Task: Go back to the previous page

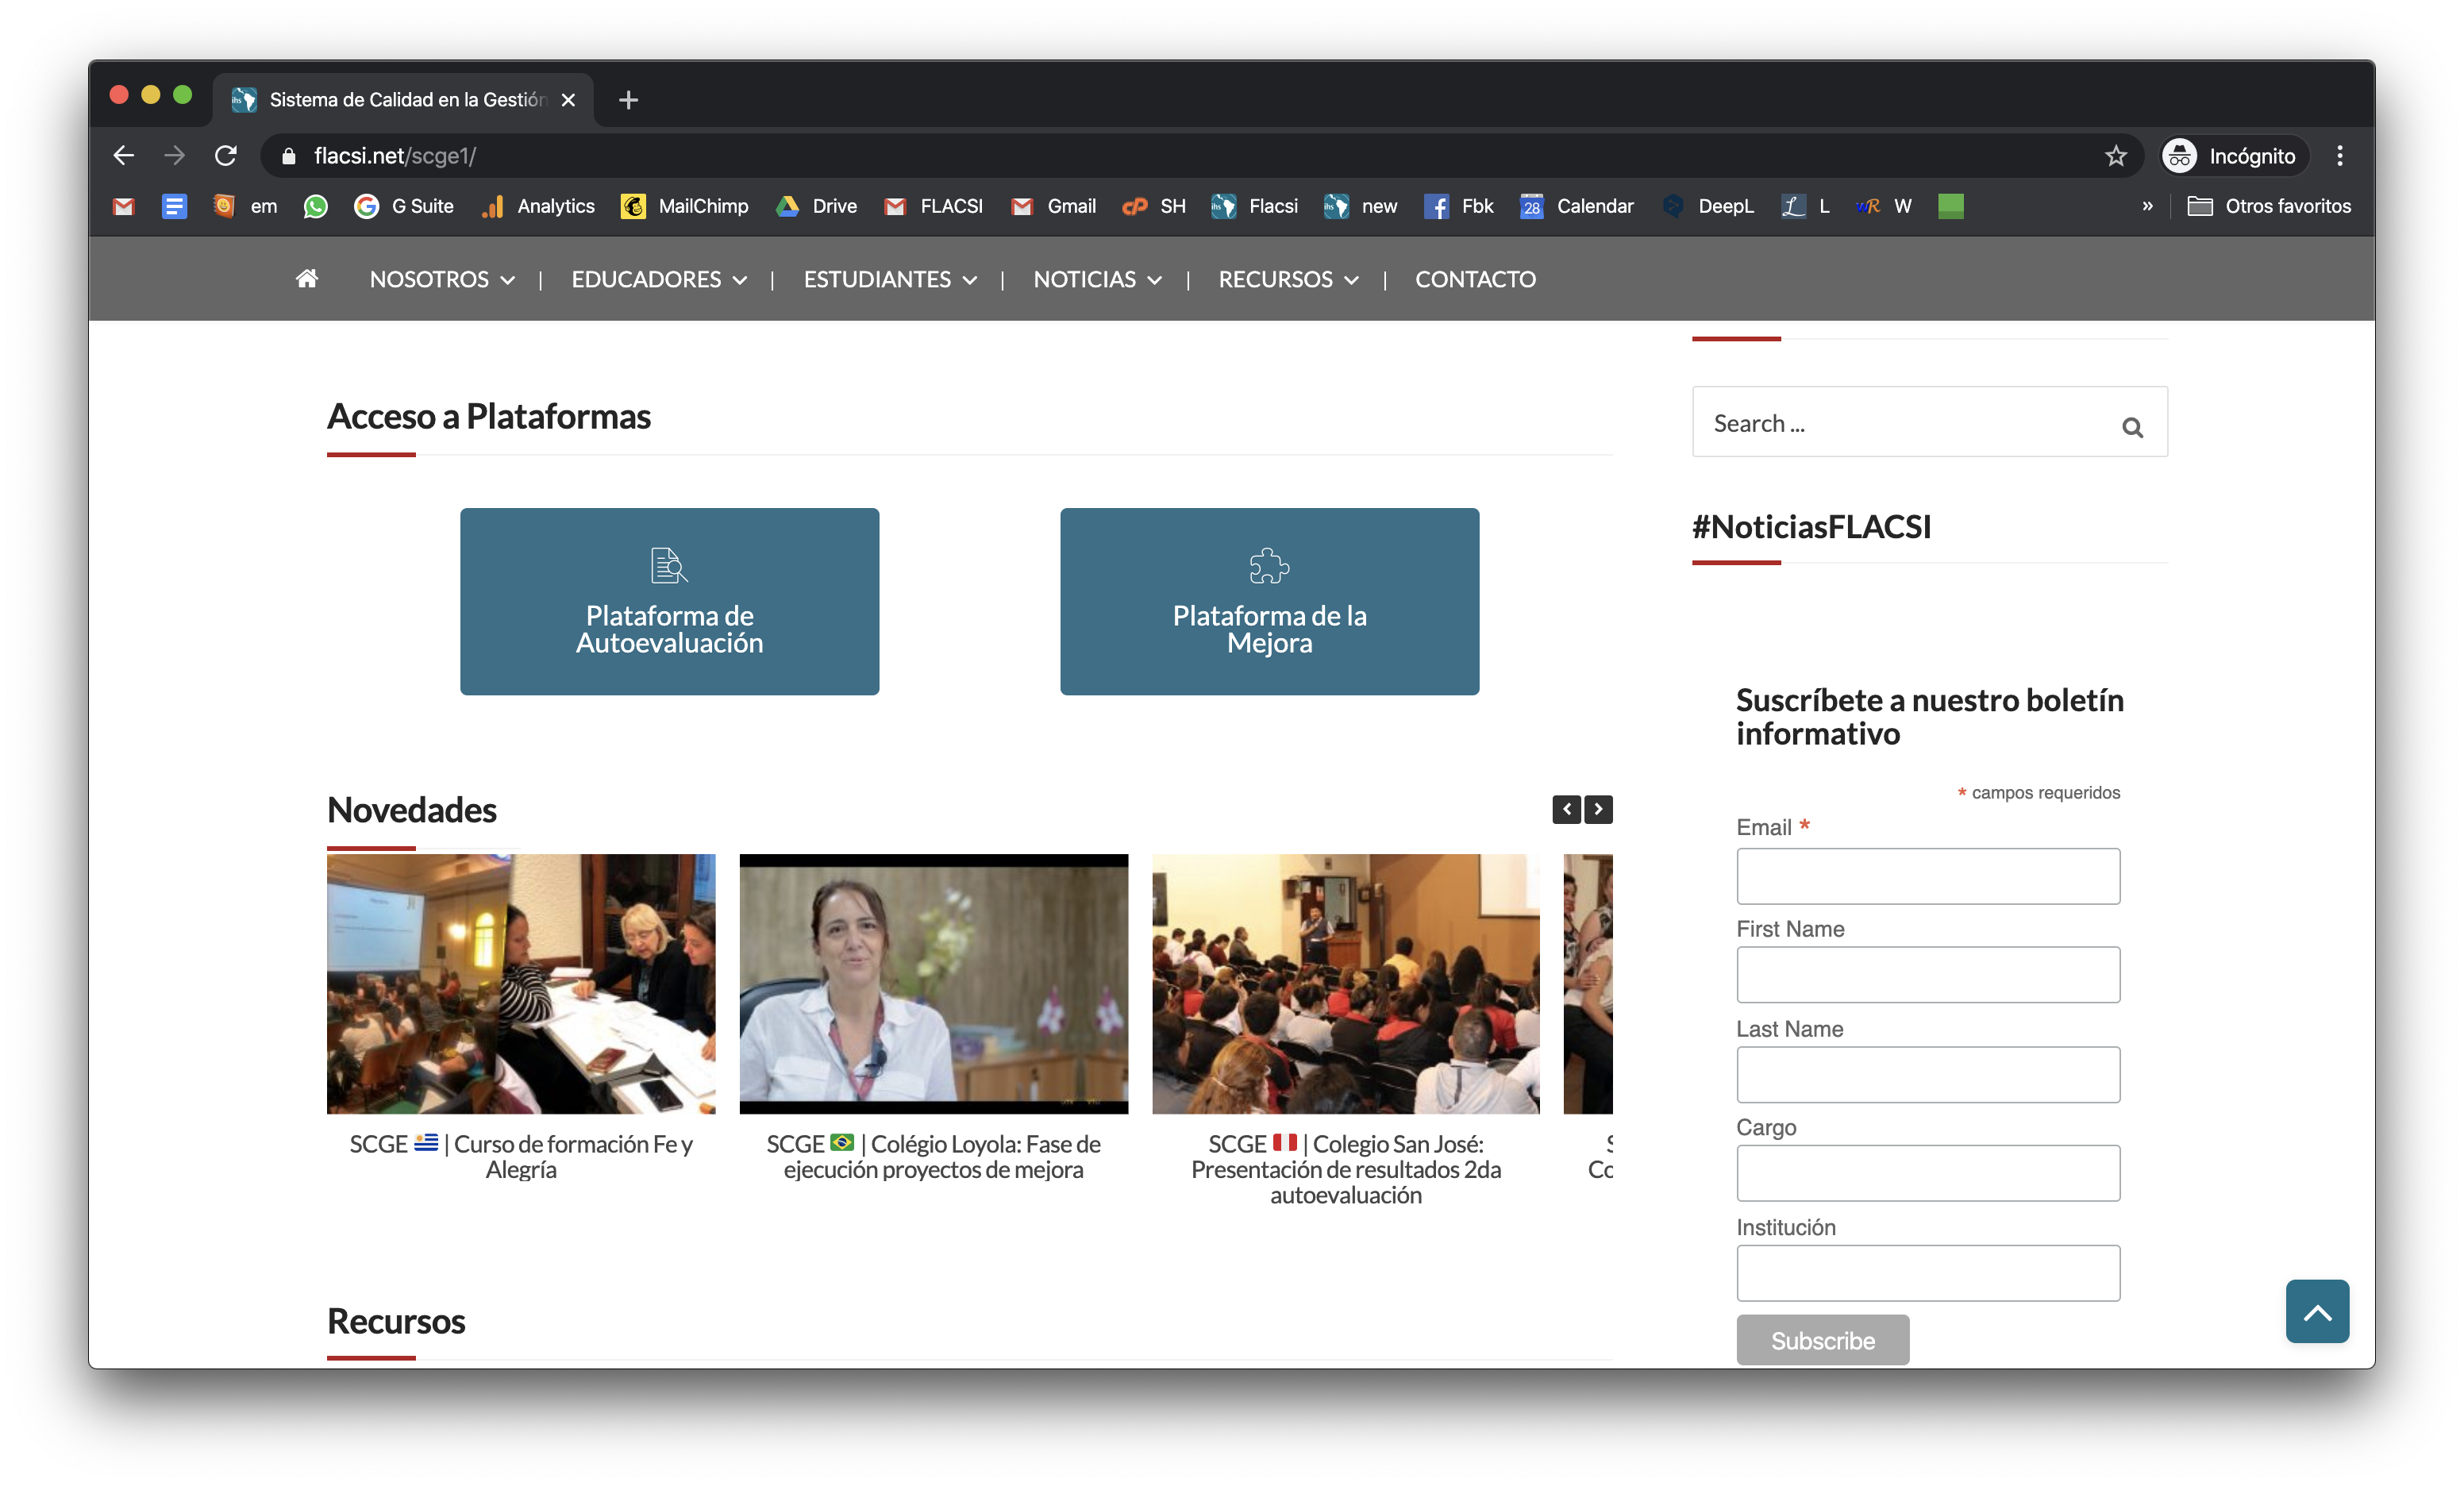Action: point(124,155)
